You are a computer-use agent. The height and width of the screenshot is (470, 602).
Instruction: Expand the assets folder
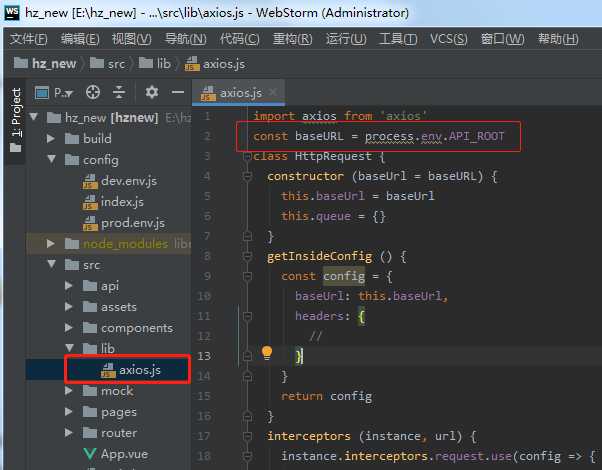click(x=69, y=306)
